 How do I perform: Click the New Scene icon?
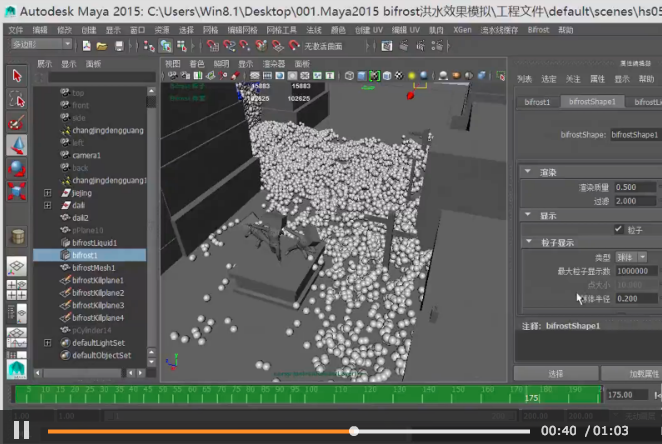coord(86,46)
